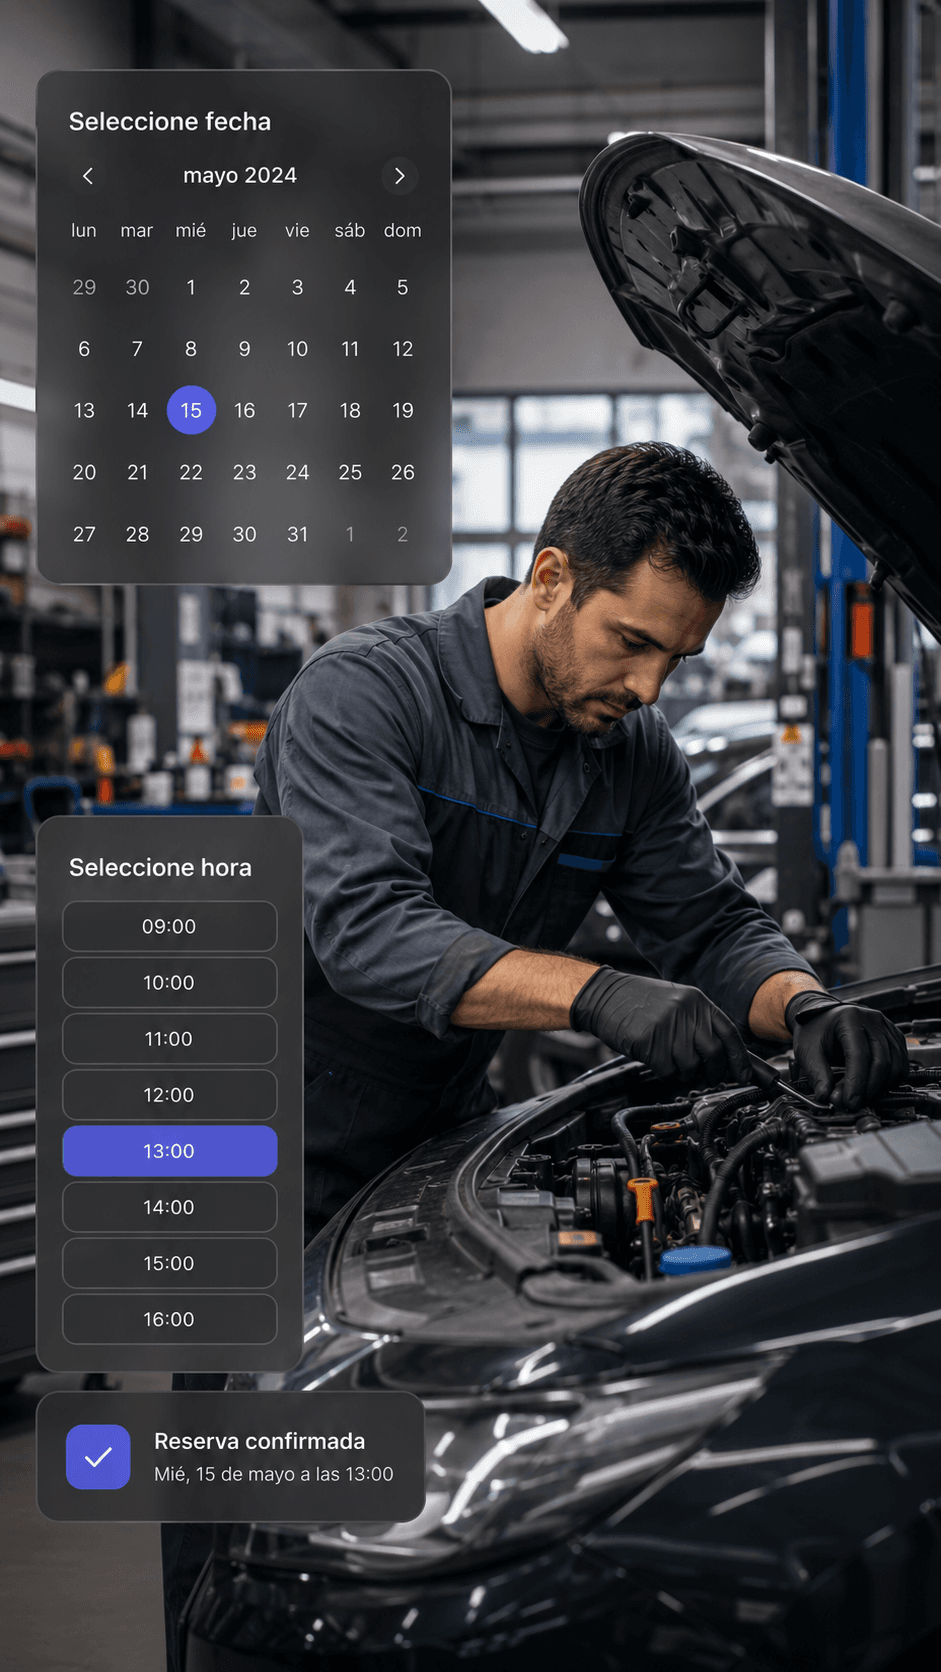Select highlighted day 15 in calendar
The height and width of the screenshot is (1672, 941).
tap(191, 410)
